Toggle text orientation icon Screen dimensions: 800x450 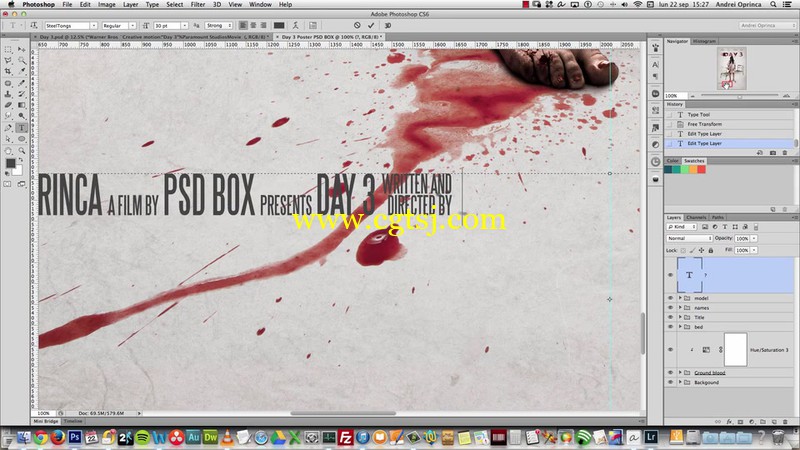pos(34,25)
